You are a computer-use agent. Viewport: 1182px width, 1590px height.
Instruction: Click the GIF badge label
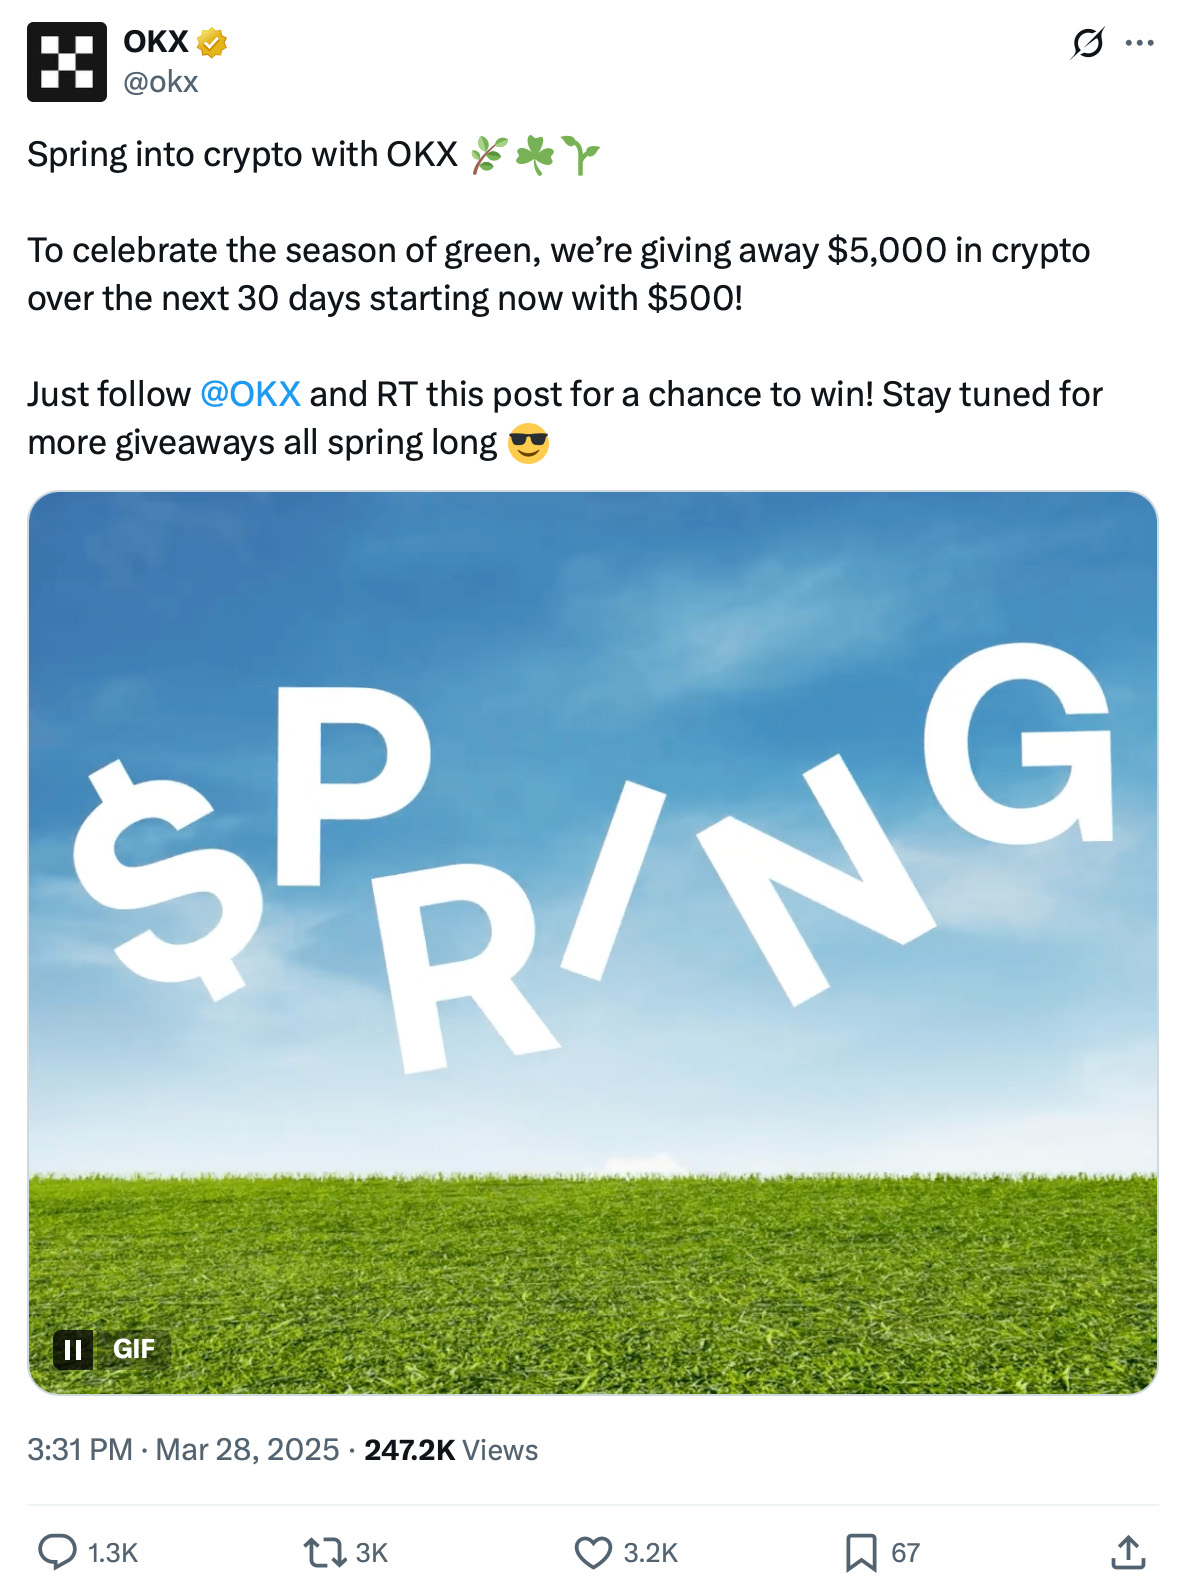tap(133, 1350)
